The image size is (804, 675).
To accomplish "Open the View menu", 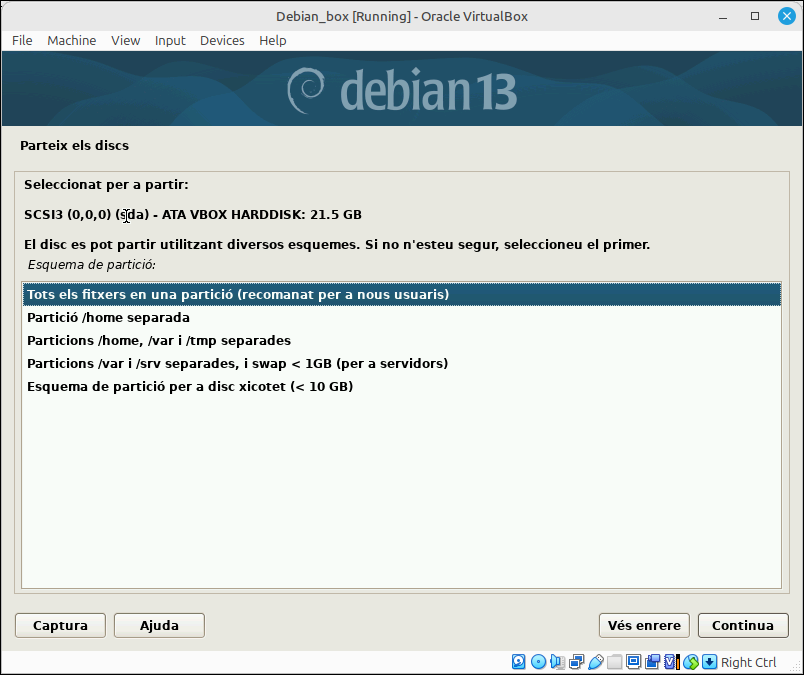I will pos(126,41).
